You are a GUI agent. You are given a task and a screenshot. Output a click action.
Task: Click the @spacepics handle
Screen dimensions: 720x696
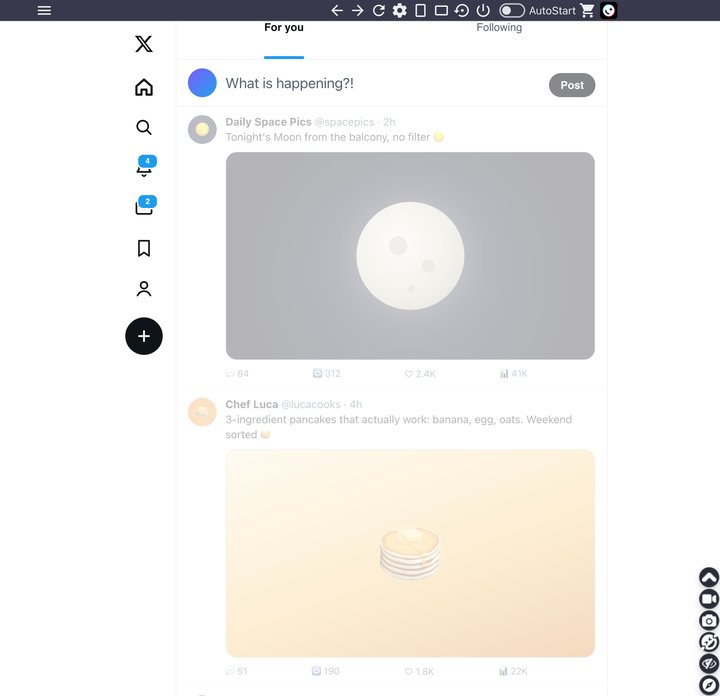344,122
